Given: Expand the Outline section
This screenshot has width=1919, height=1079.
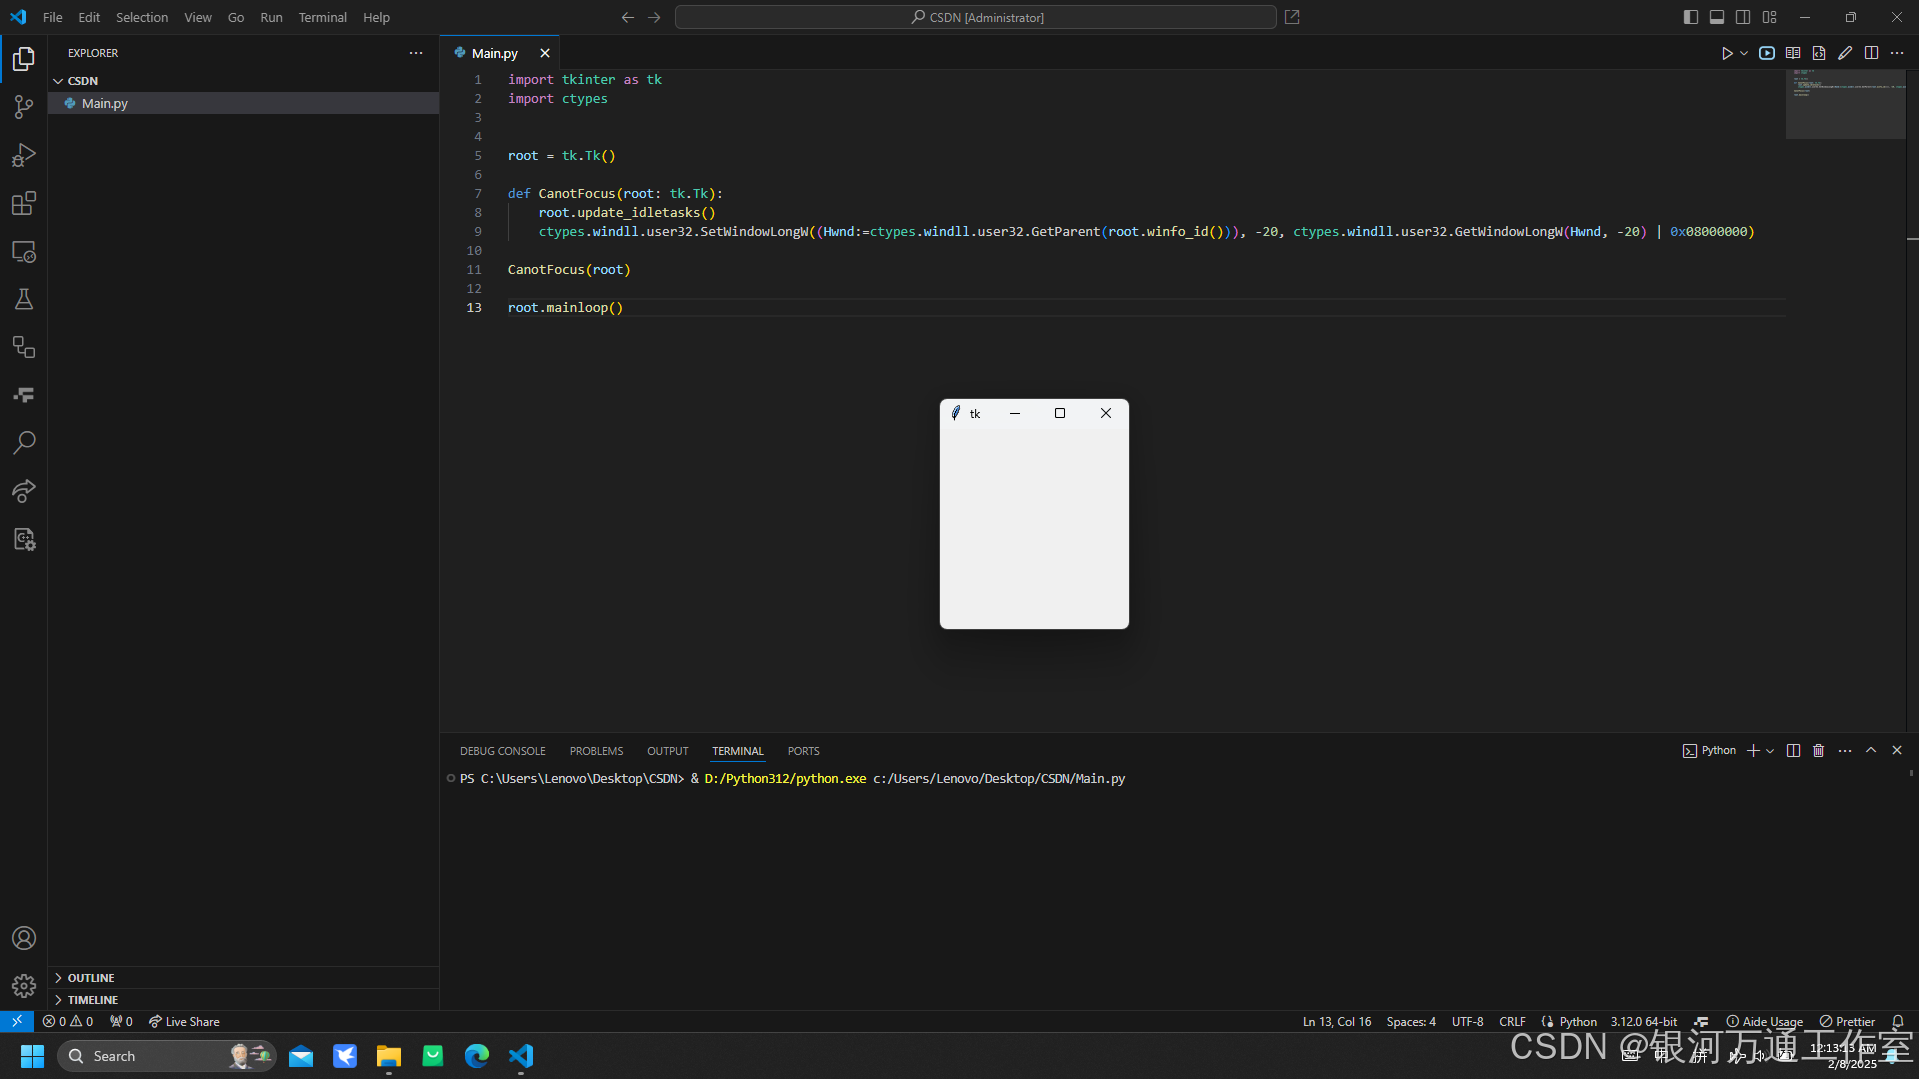Looking at the screenshot, I should pyautogui.click(x=243, y=978).
